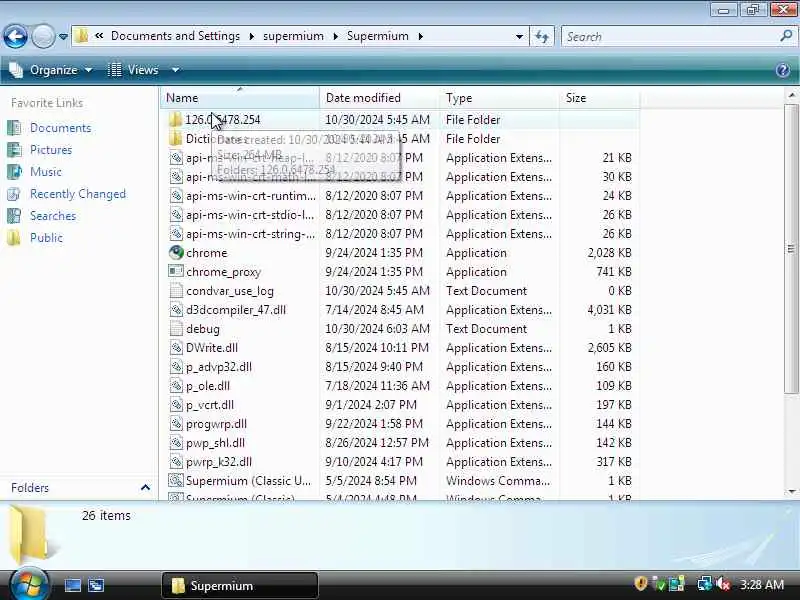
Task: Sort by the Size column header
Action: click(599, 98)
